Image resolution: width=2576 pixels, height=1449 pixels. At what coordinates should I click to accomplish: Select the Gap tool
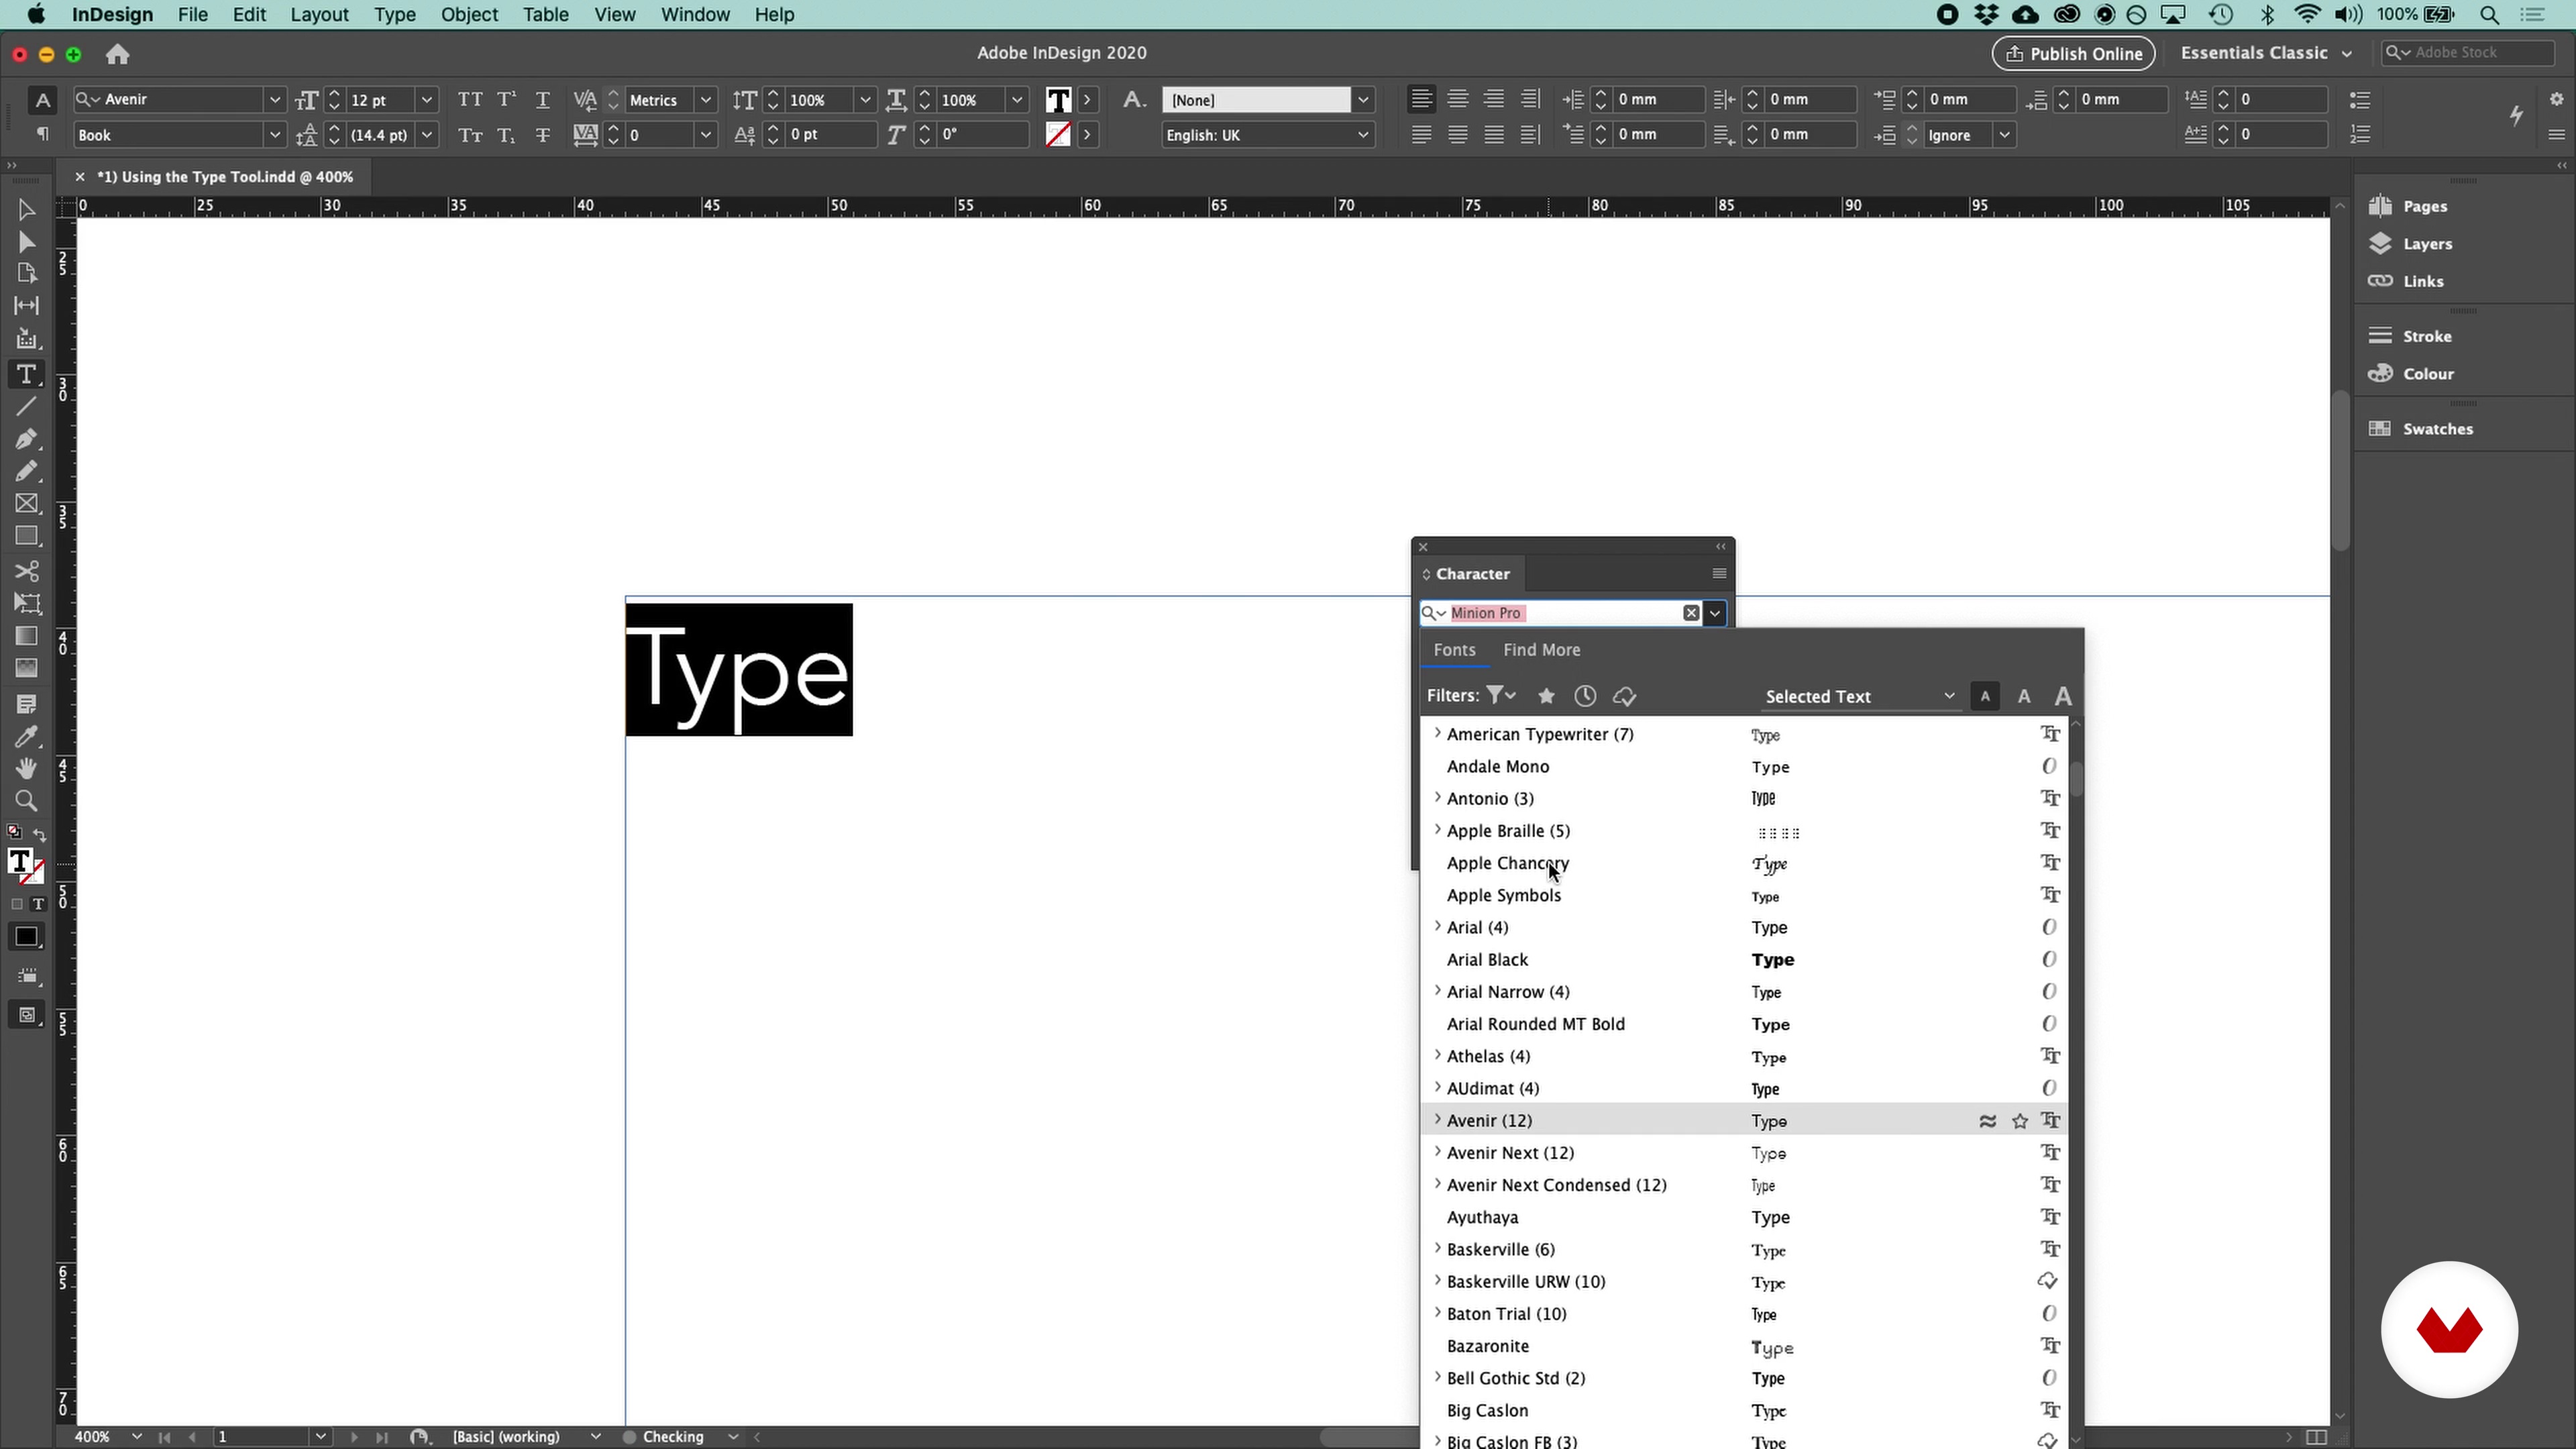[27, 306]
